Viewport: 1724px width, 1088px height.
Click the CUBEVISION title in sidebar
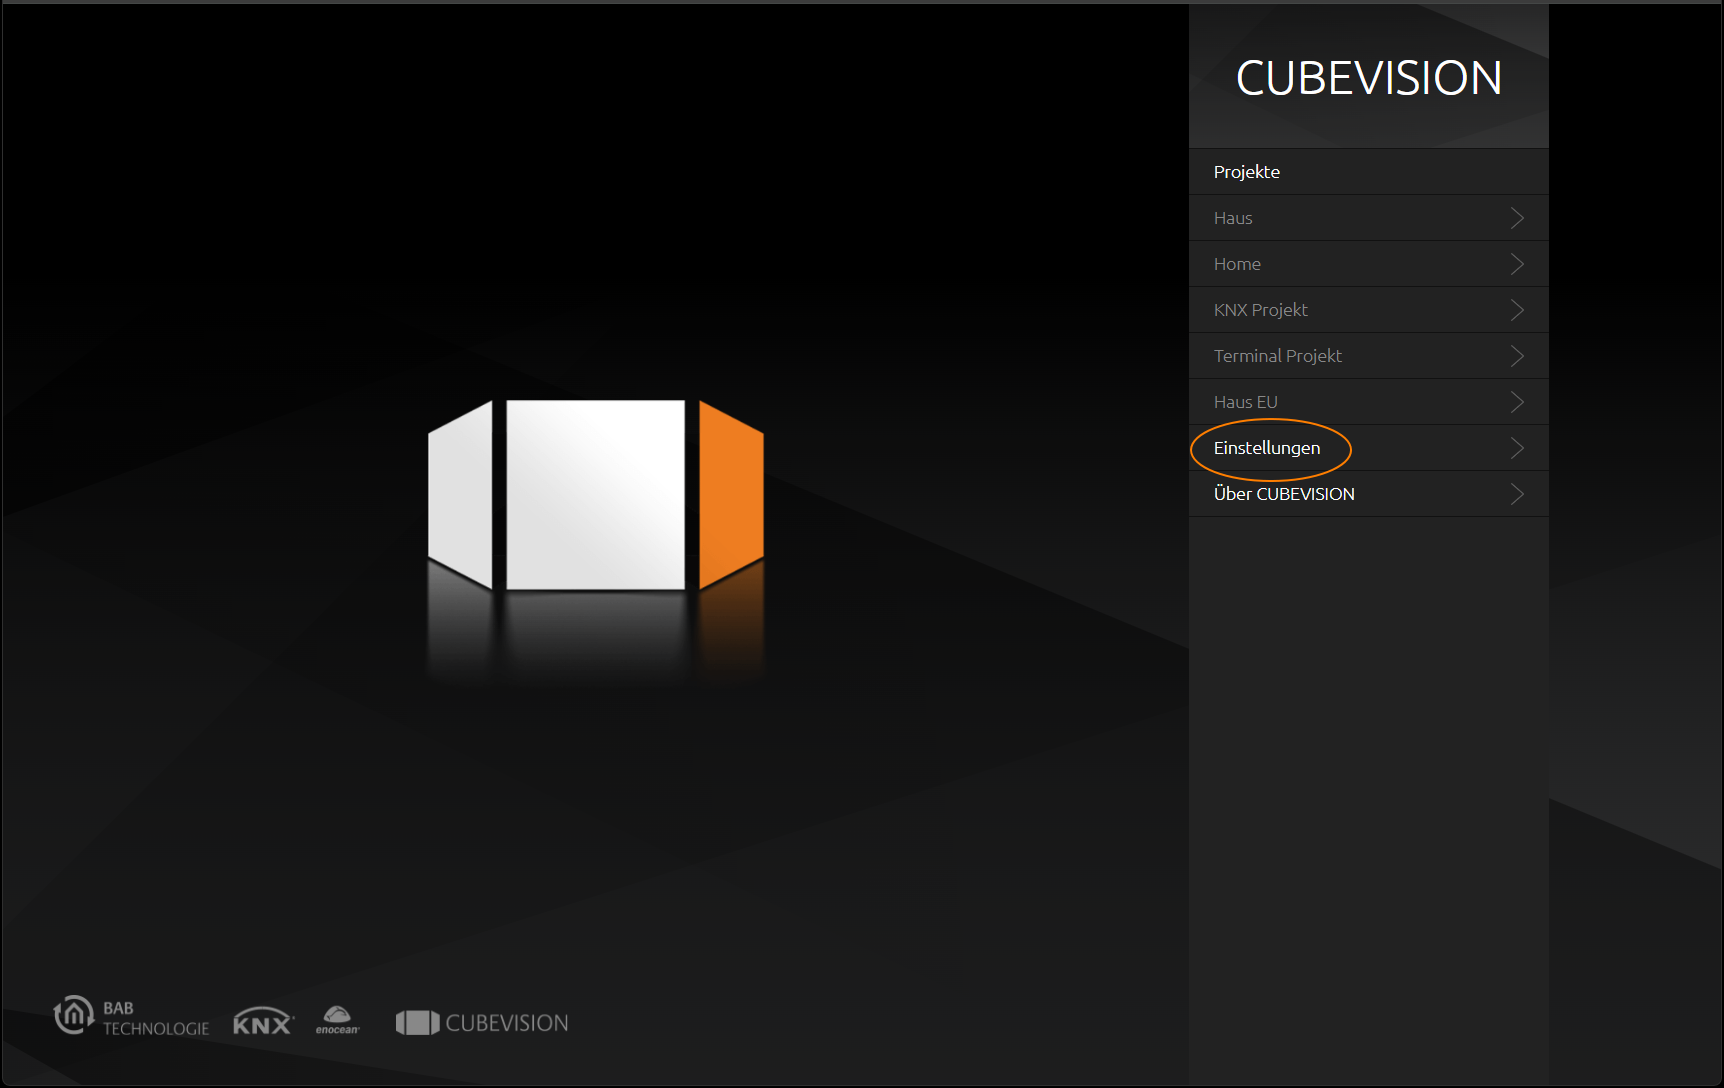click(x=1368, y=78)
